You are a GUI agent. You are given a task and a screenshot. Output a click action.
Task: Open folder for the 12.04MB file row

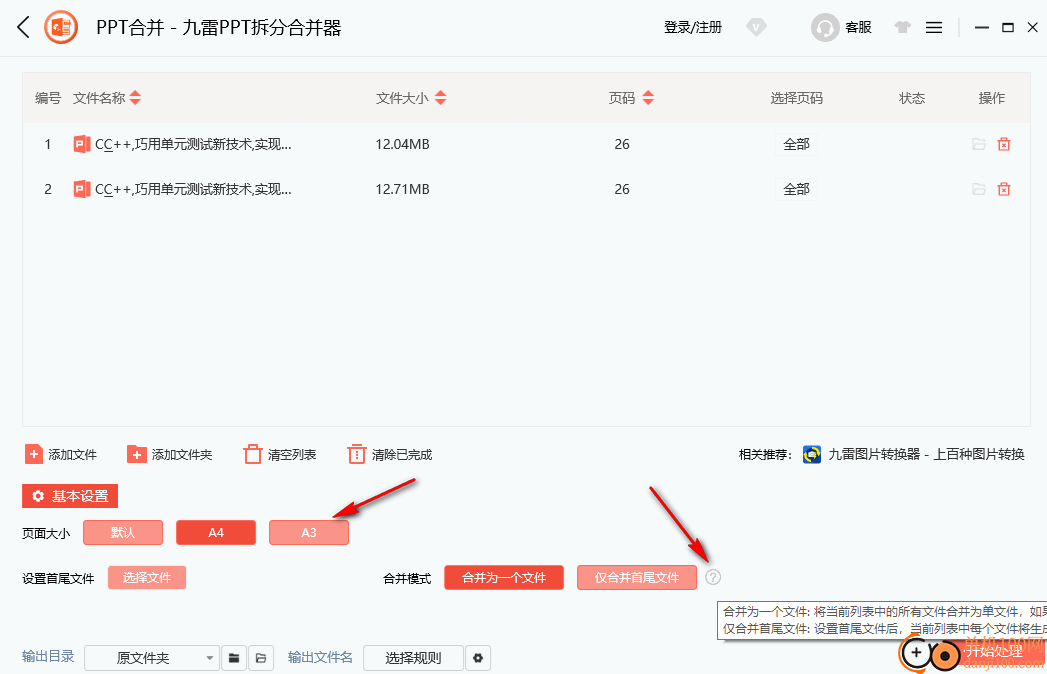click(x=978, y=144)
